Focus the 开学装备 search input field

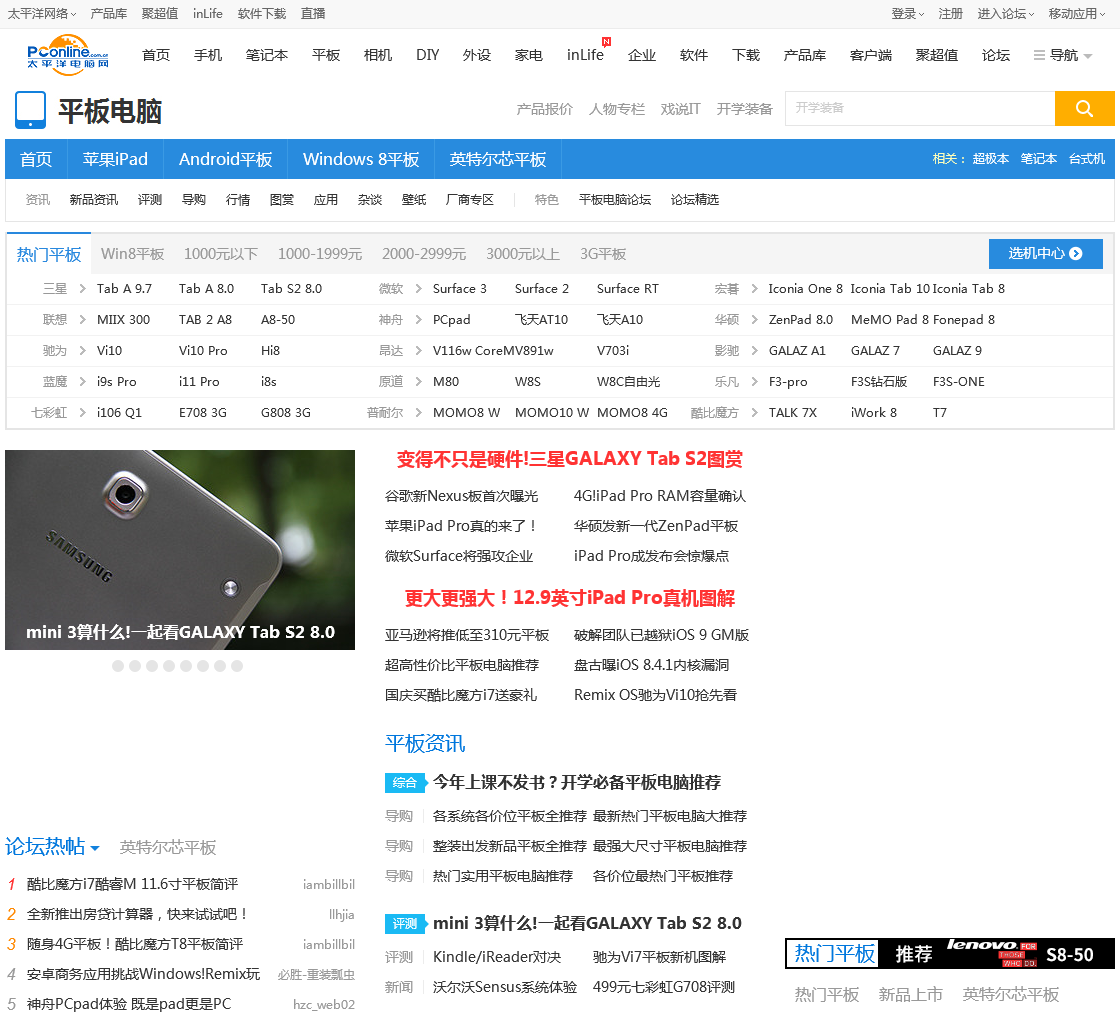point(920,109)
